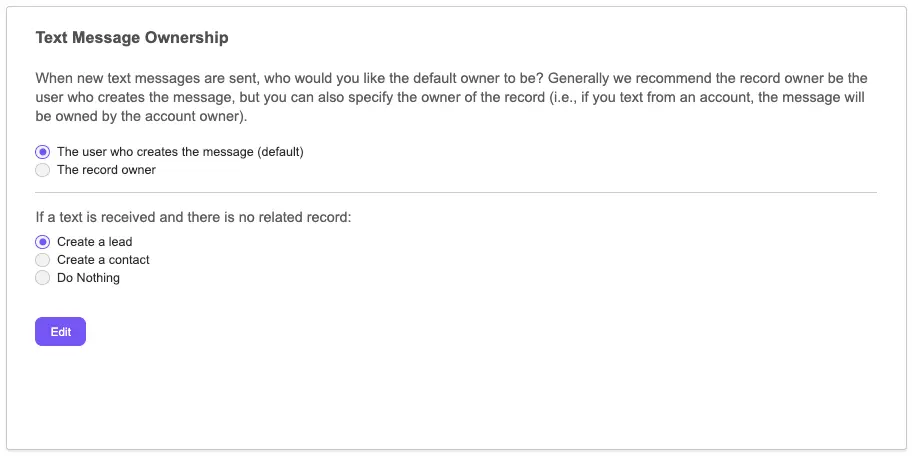The width and height of the screenshot is (913, 457).
Task: Click 'If a text is received' question text
Action: click(x=193, y=217)
